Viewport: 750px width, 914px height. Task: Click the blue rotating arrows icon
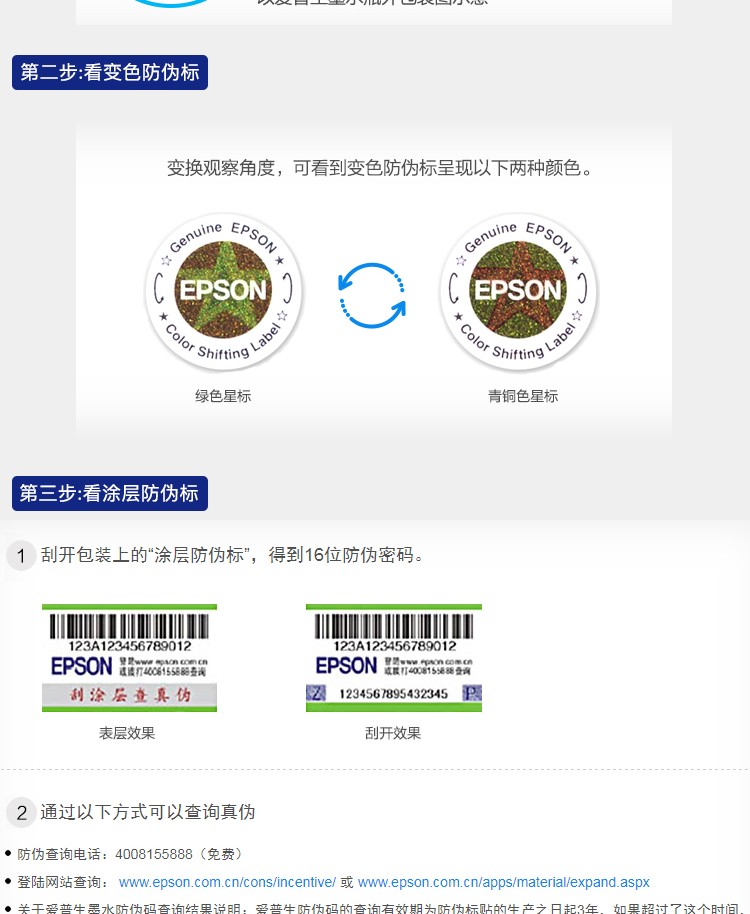click(x=372, y=295)
